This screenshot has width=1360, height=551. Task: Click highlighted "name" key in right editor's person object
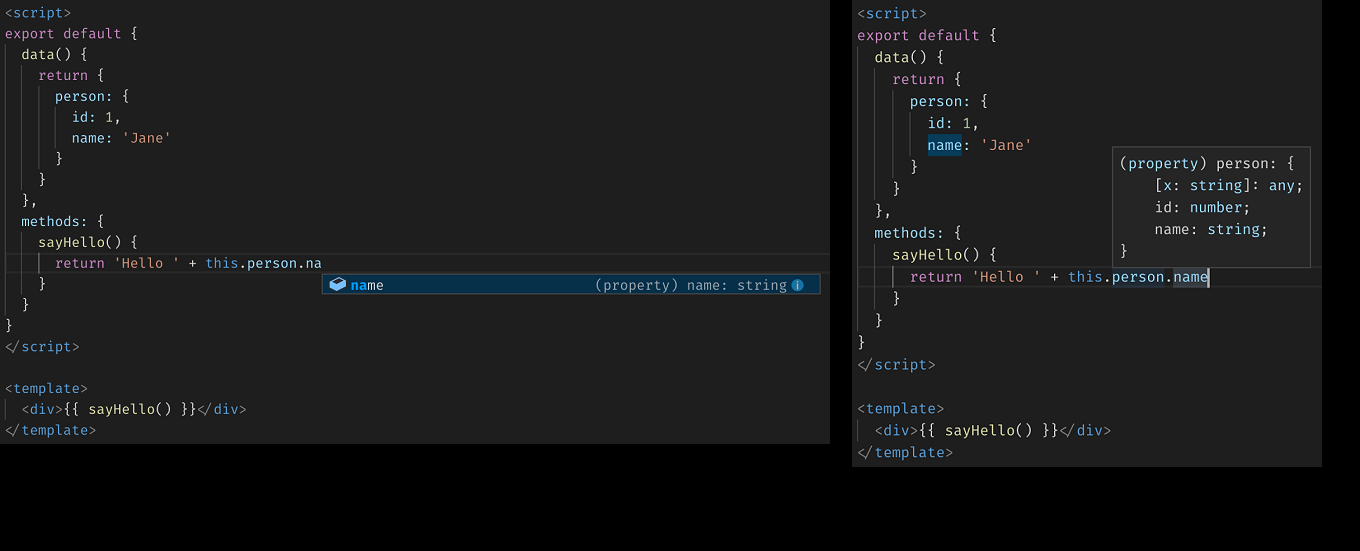(x=944, y=145)
